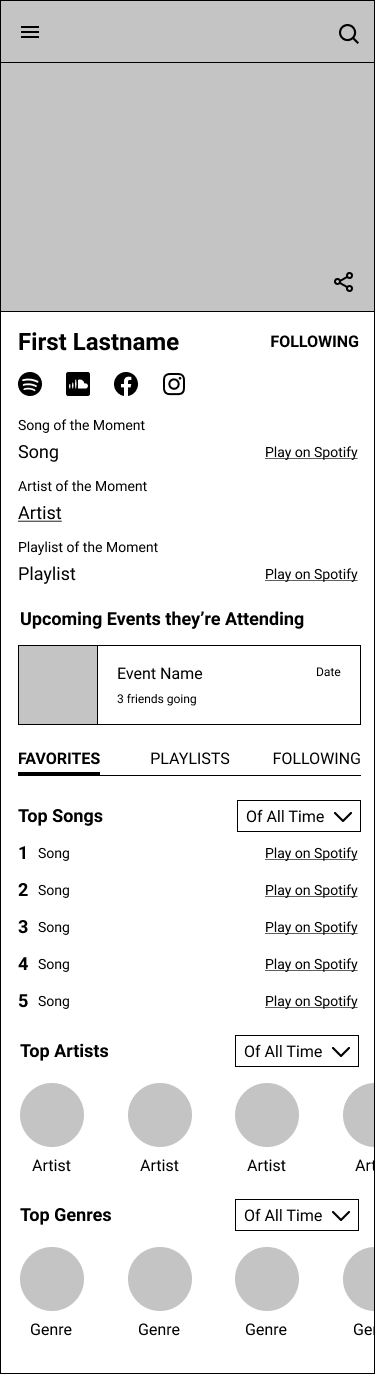
Task: Open the Event Name card thumbnail
Action: coord(58,685)
